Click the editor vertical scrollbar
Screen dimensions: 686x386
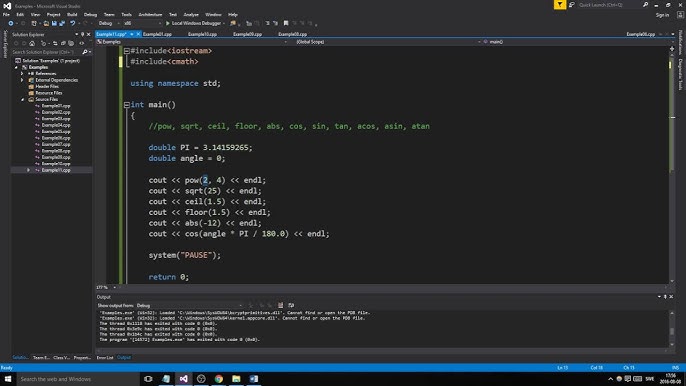[672, 165]
